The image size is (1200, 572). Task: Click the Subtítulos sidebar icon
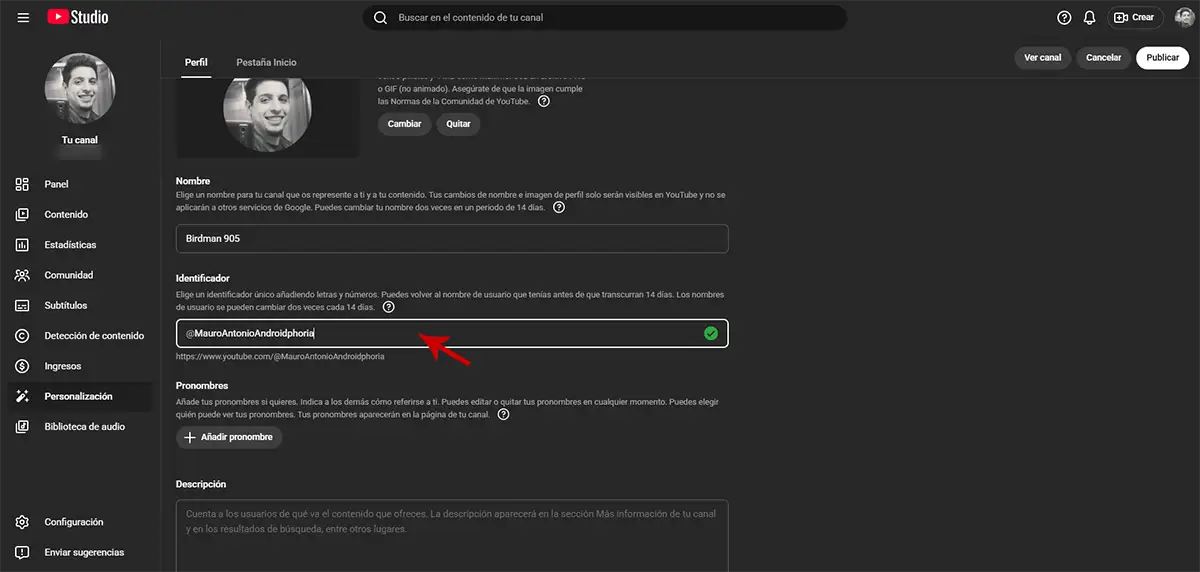click(x=22, y=305)
